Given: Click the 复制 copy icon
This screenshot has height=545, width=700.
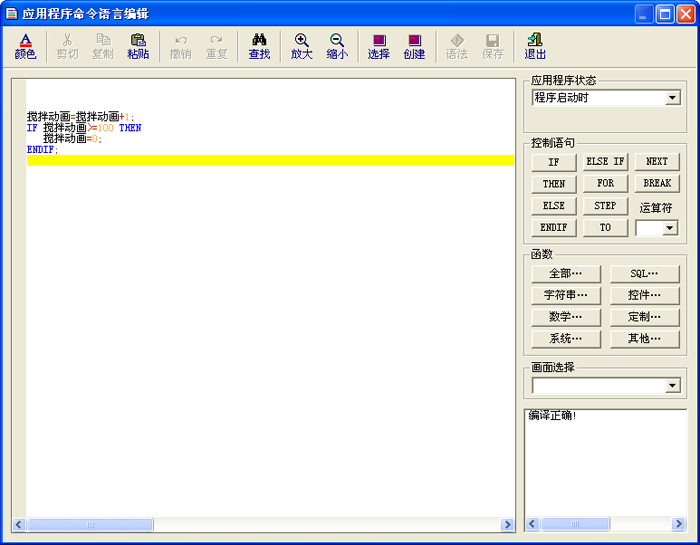Looking at the screenshot, I should coord(103,46).
